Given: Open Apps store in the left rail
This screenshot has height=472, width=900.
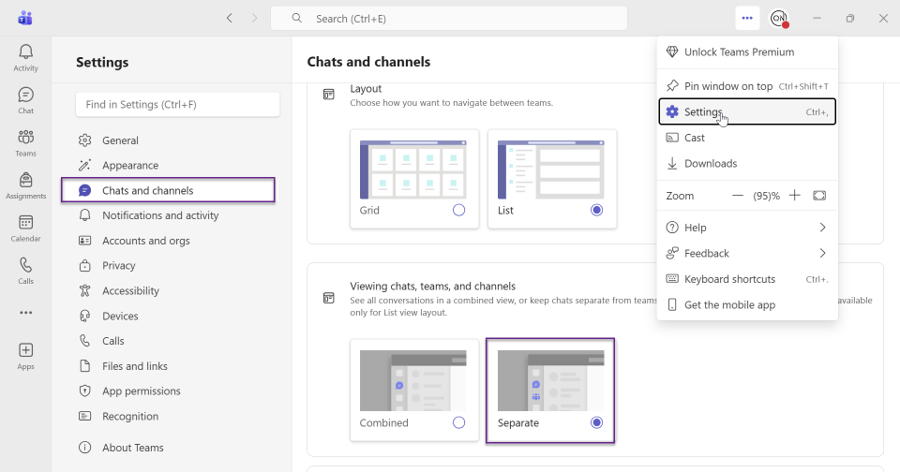Looking at the screenshot, I should (26, 356).
